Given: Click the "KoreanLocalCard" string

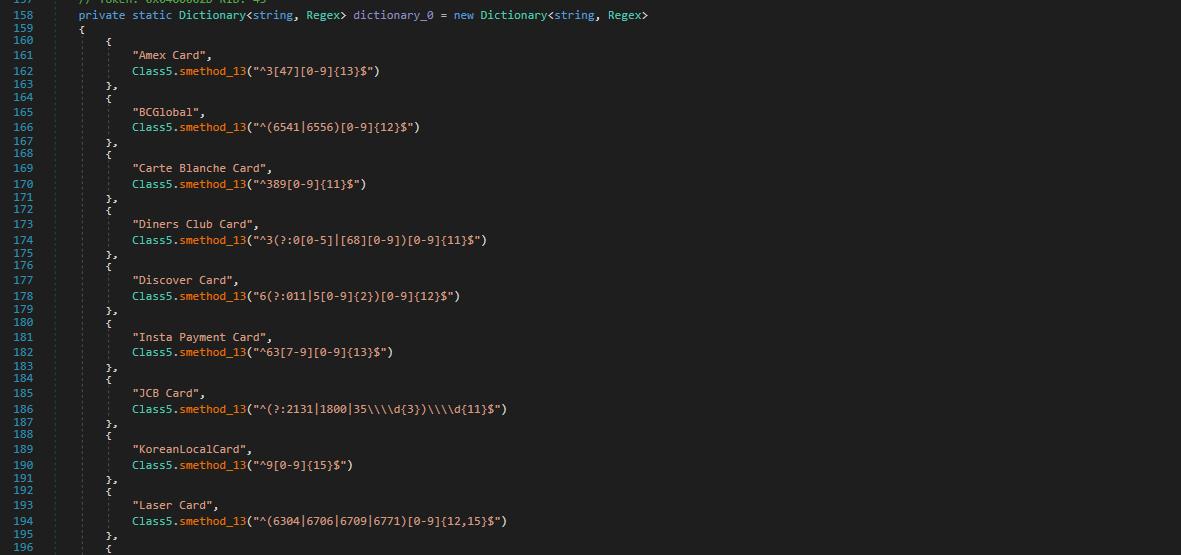Looking at the screenshot, I should (x=192, y=449).
